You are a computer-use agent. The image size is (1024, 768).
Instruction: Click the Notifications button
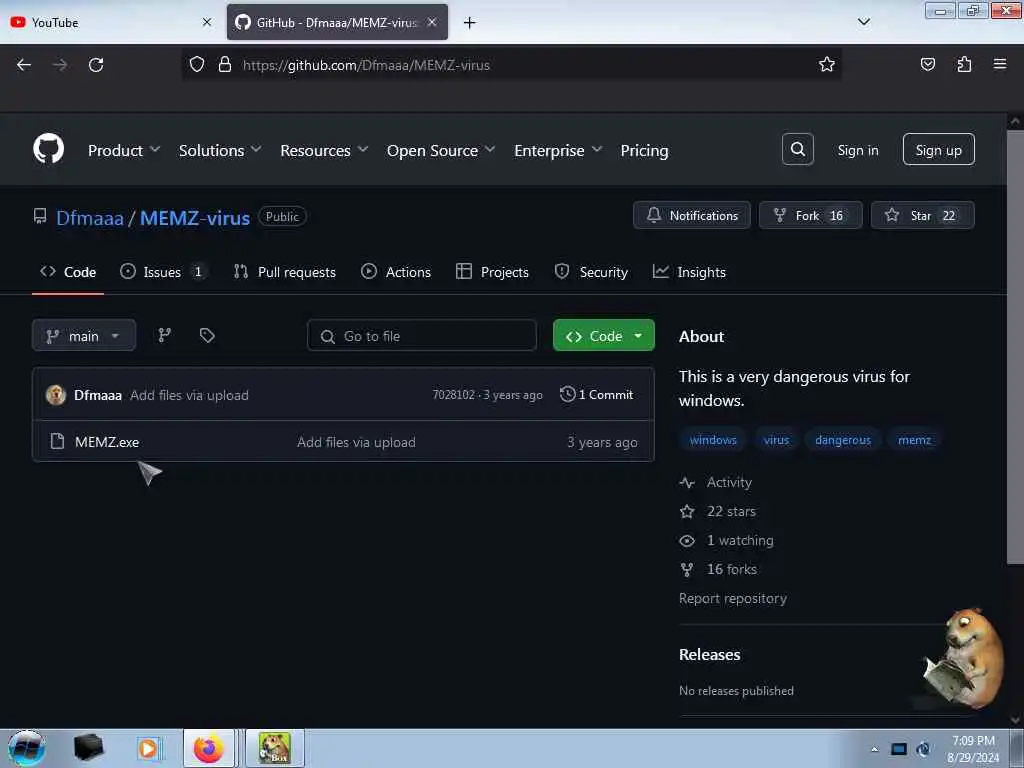692,215
